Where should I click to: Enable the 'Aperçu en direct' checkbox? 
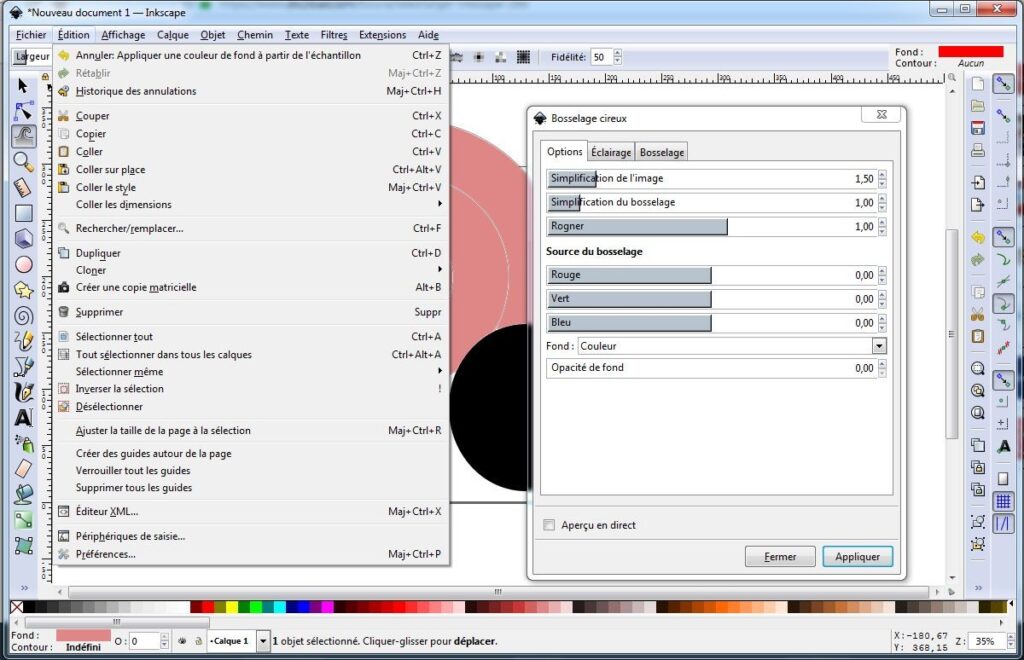[549, 524]
